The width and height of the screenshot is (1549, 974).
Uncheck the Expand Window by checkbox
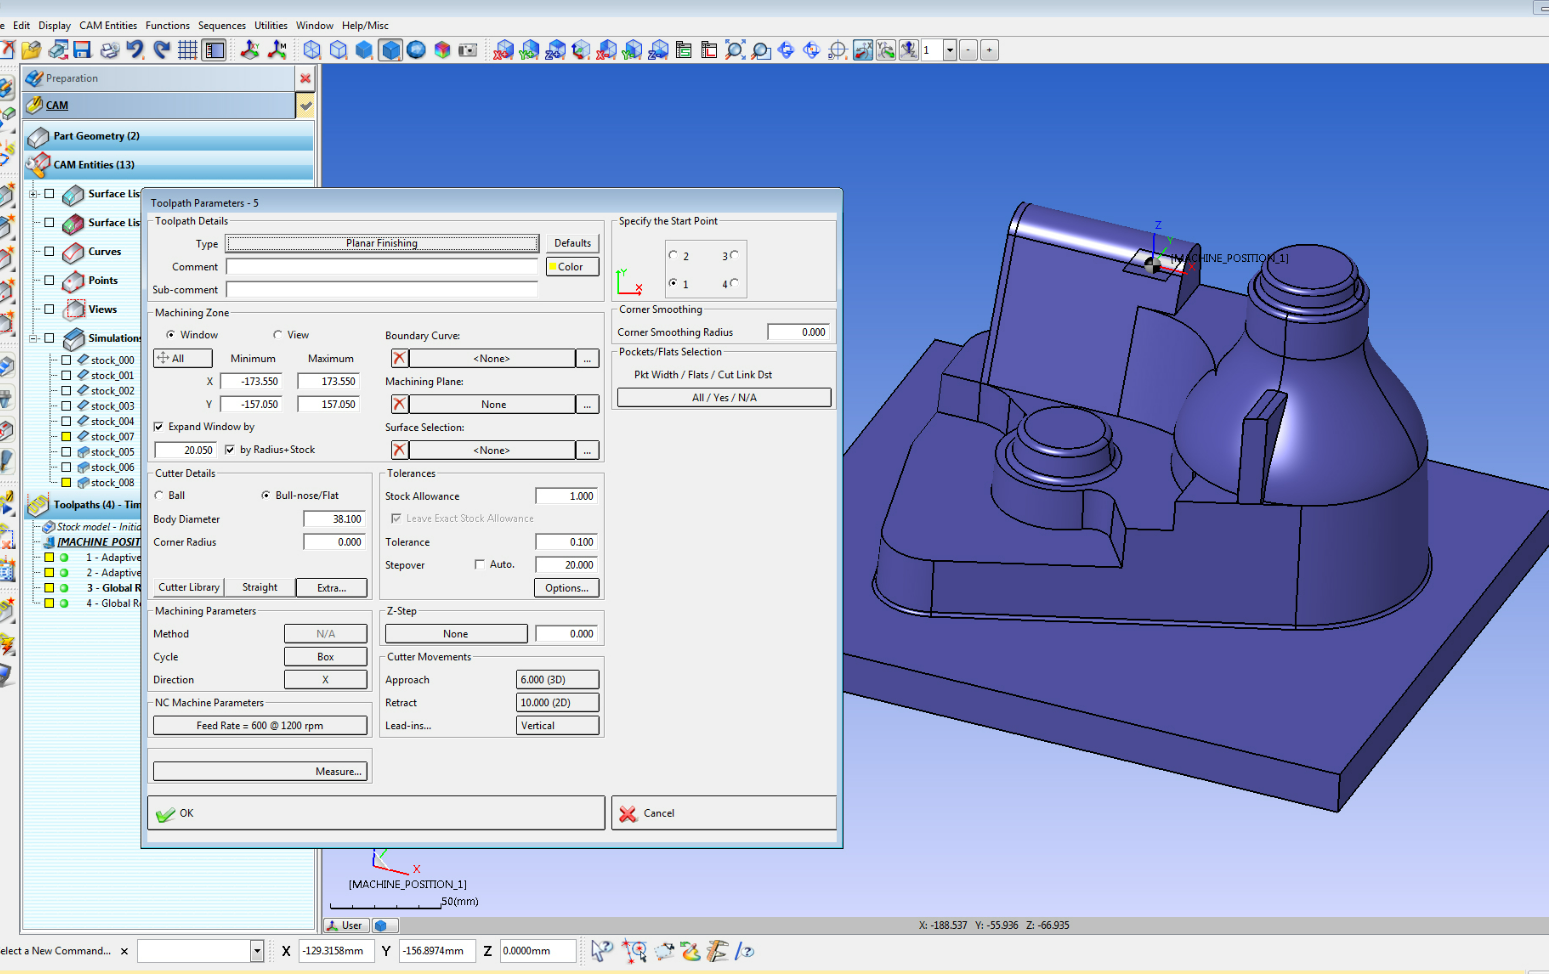158,427
